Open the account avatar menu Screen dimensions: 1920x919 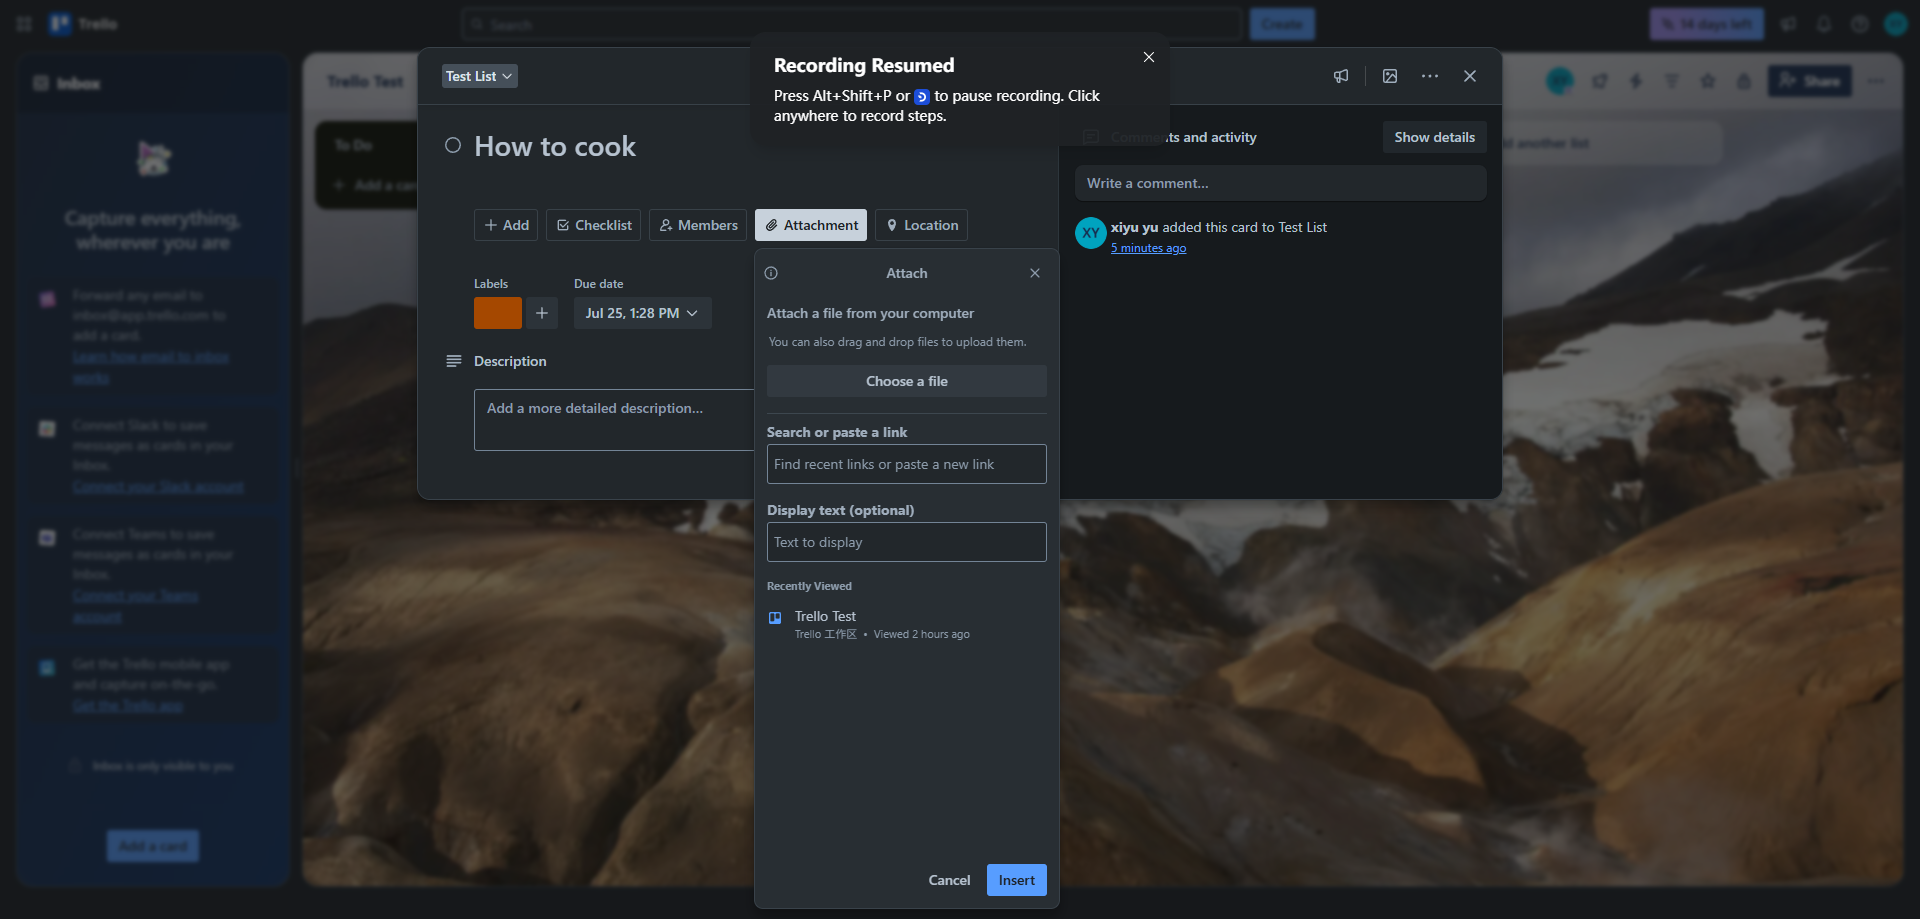pyautogui.click(x=1896, y=24)
